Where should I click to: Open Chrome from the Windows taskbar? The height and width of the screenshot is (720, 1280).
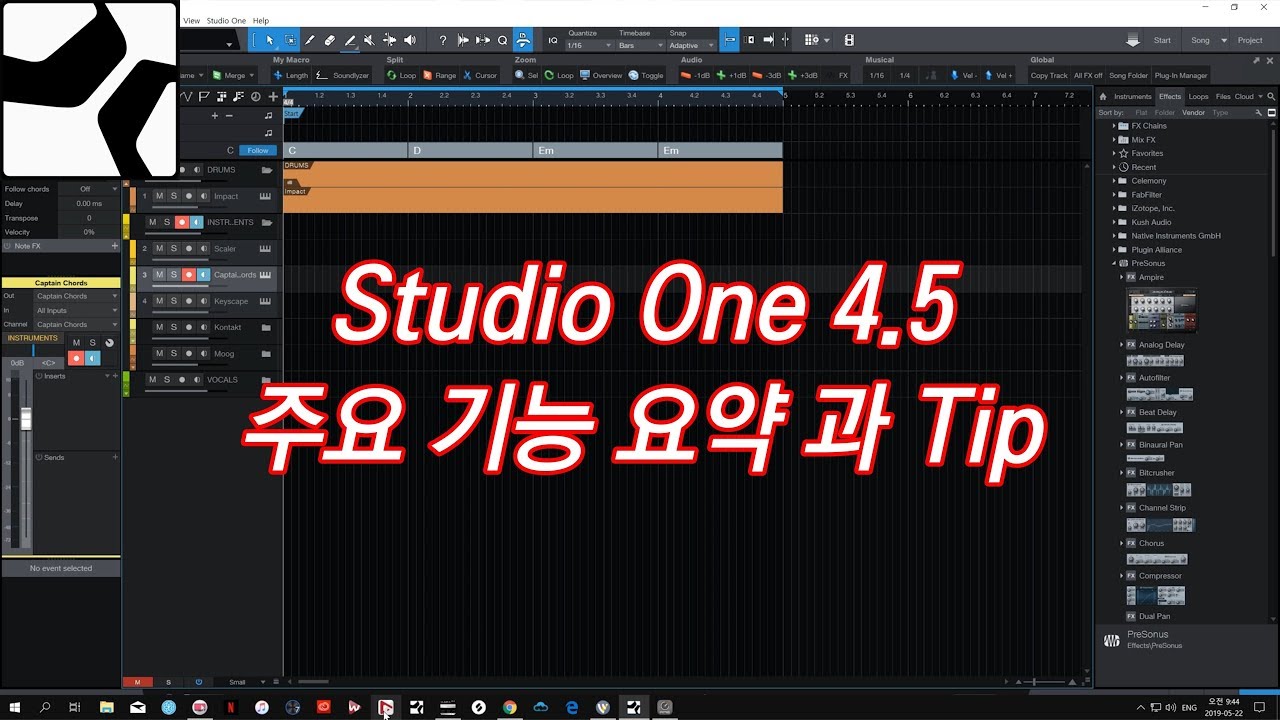(509, 707)
